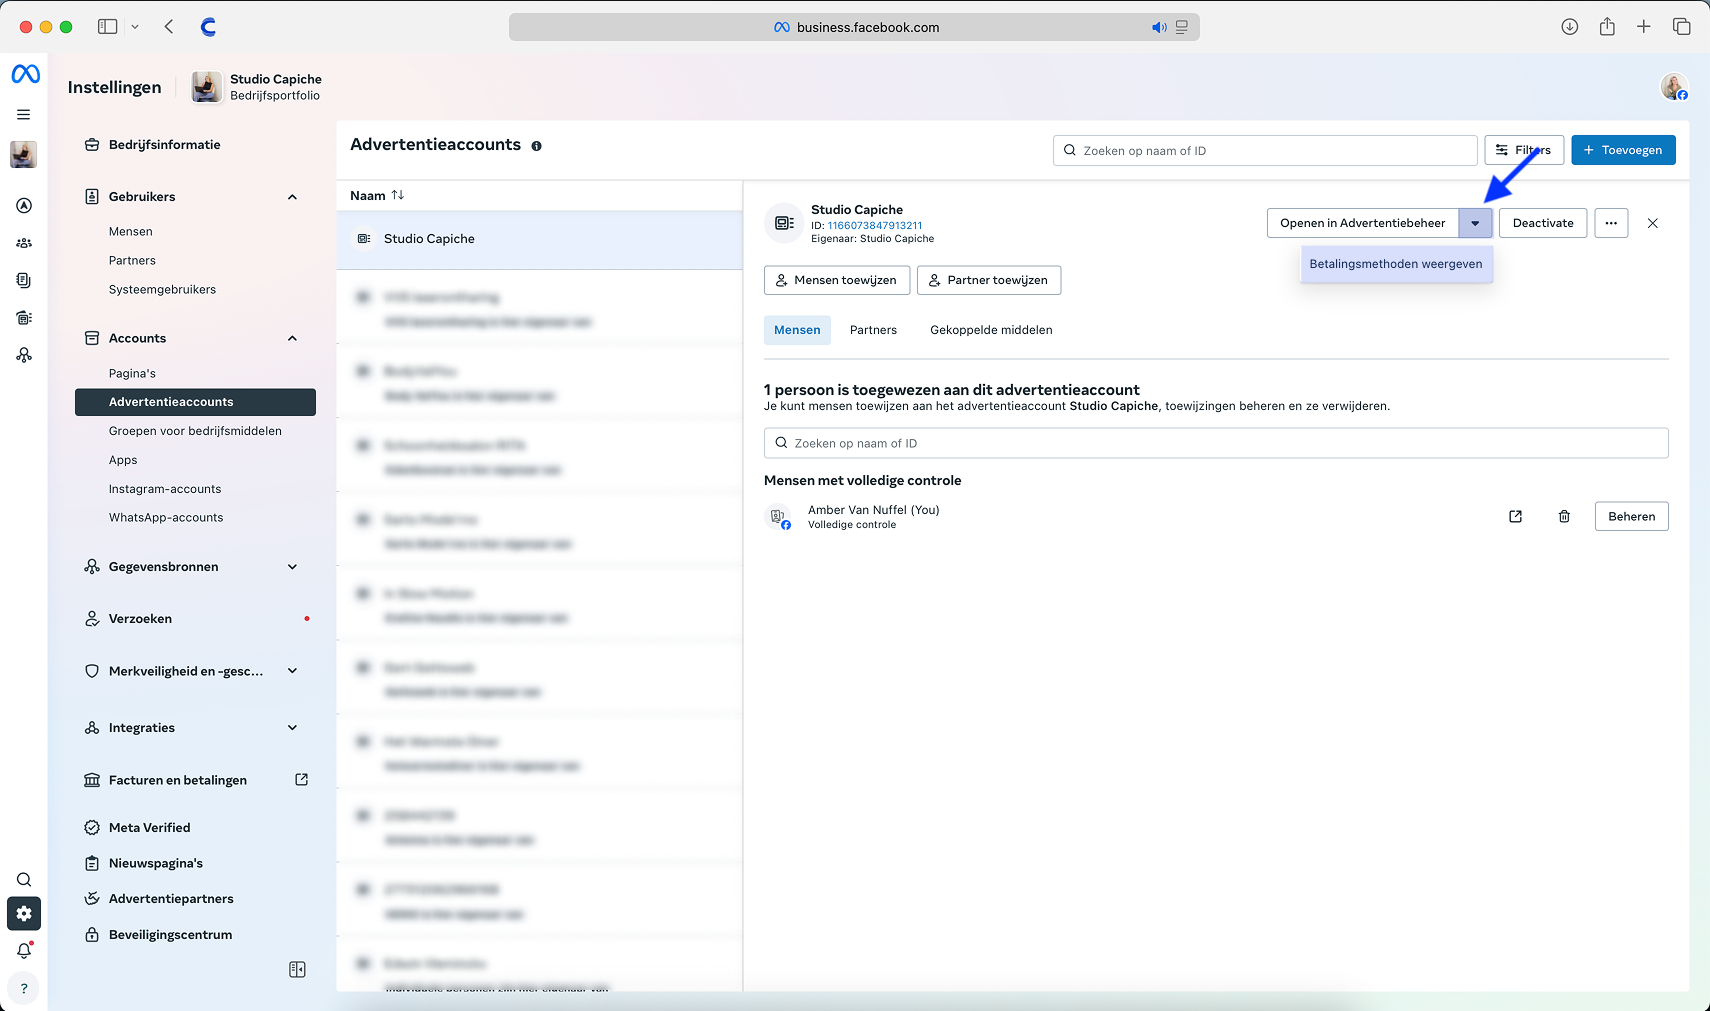Click the business avatar in left rail
Image resolution: width=1710 pixels, height=1011 pixels.
point(24,155)
